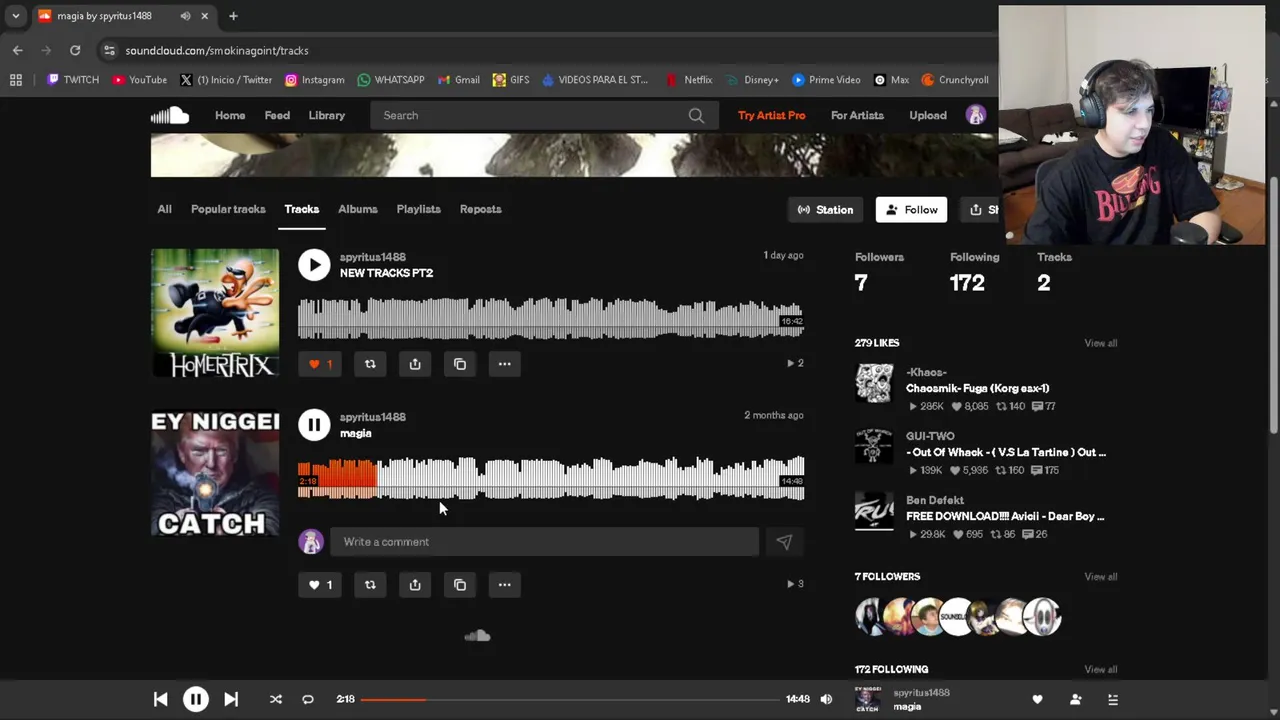Viewport: 1280px width, 720px height.
Task: Switch to the Playlists tab
Action: (x=418, y=209)
